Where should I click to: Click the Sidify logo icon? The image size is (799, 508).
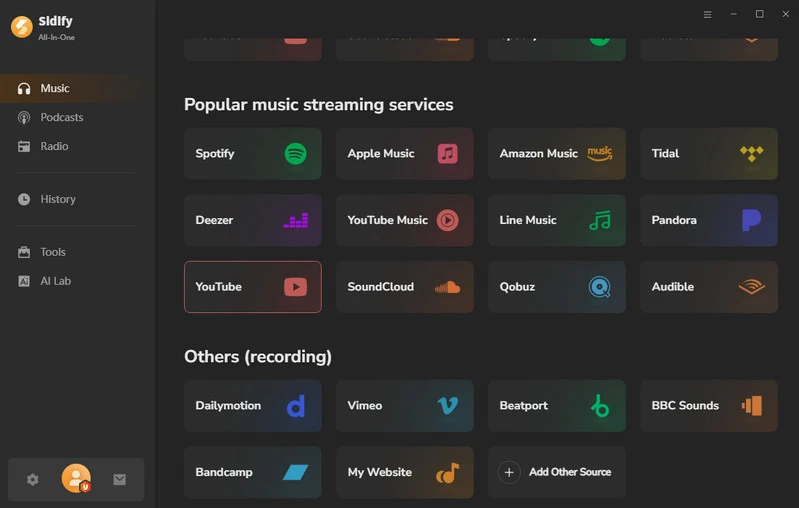[22, 27]
